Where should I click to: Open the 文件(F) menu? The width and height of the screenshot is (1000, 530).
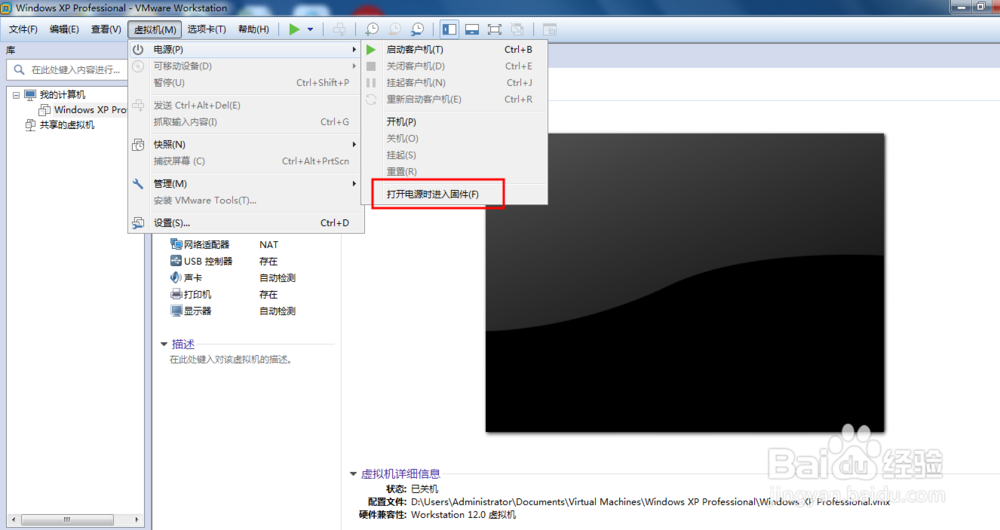[x=23, y=29]
